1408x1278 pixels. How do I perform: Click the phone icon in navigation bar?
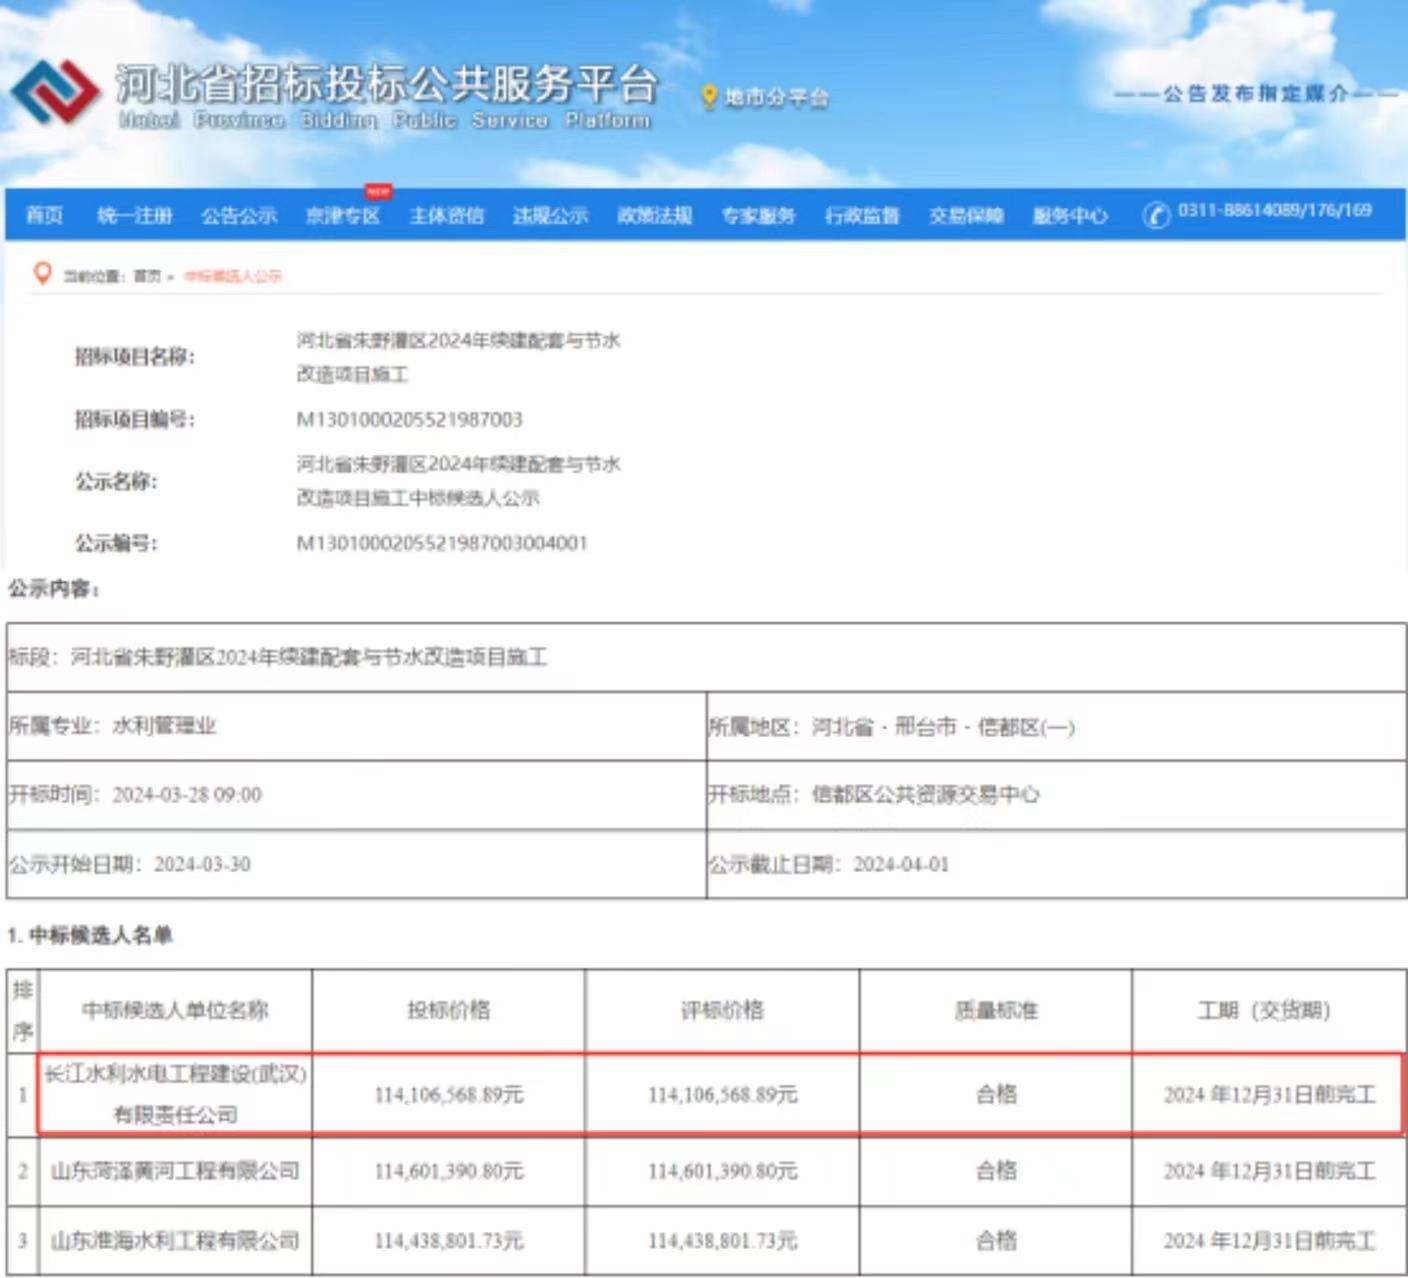coord(1156,215)
